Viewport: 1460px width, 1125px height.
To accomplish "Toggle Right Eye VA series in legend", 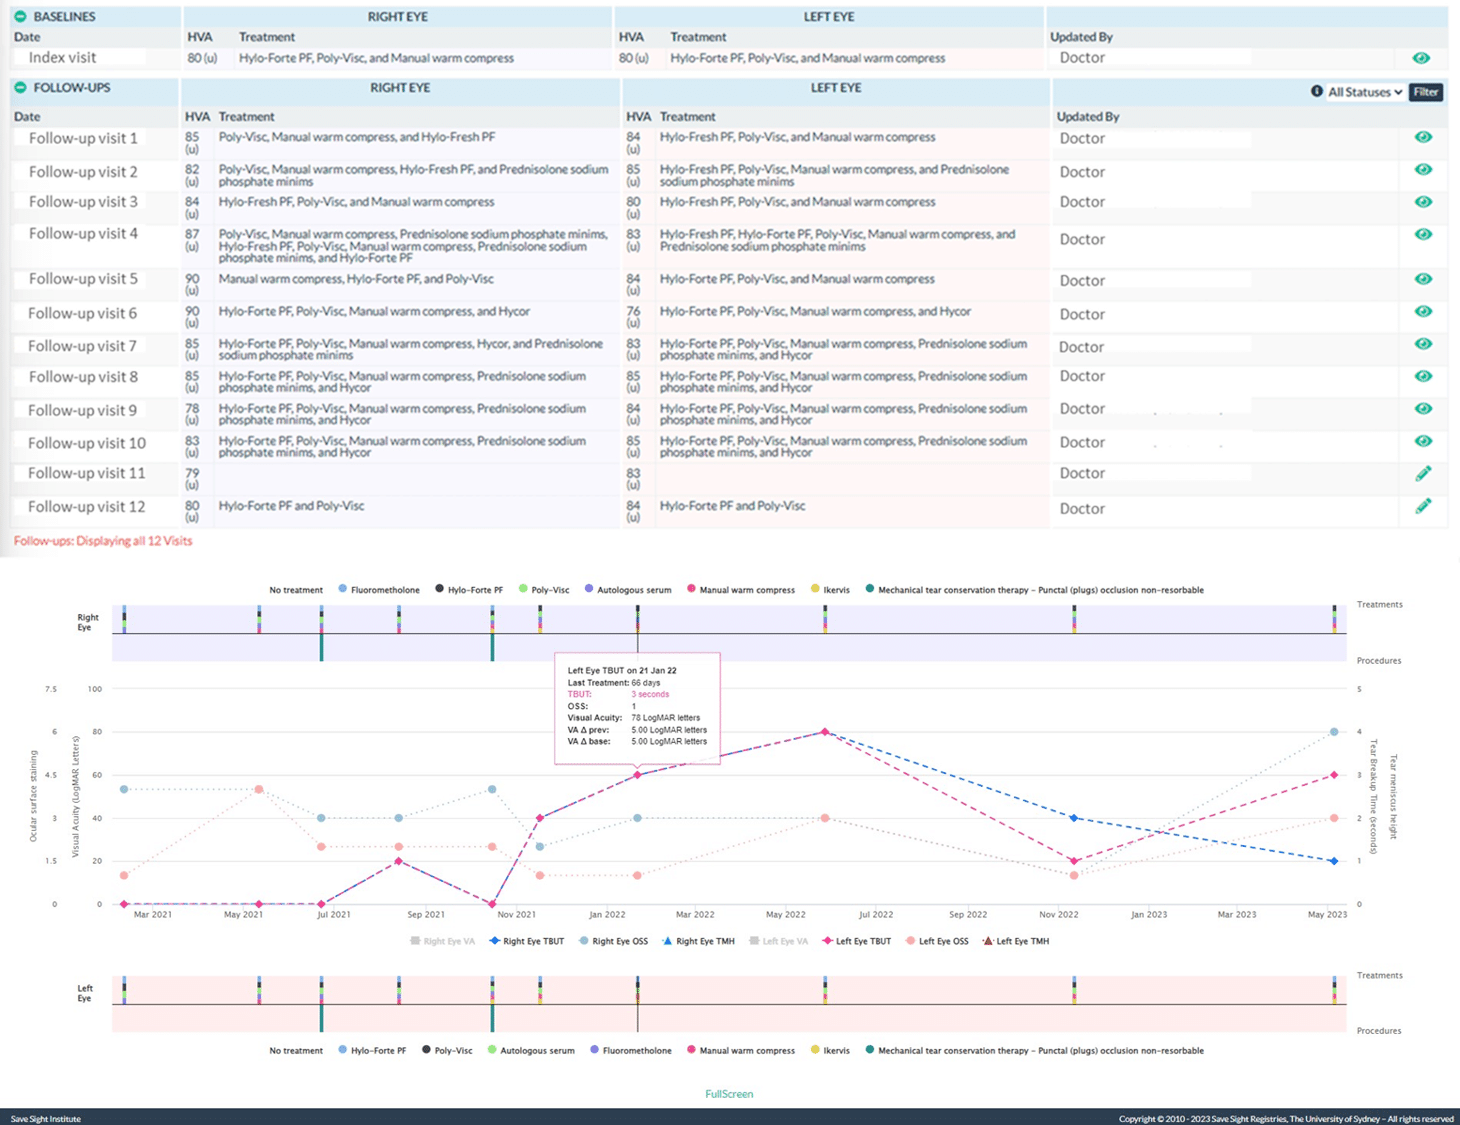I will point(442,941).
